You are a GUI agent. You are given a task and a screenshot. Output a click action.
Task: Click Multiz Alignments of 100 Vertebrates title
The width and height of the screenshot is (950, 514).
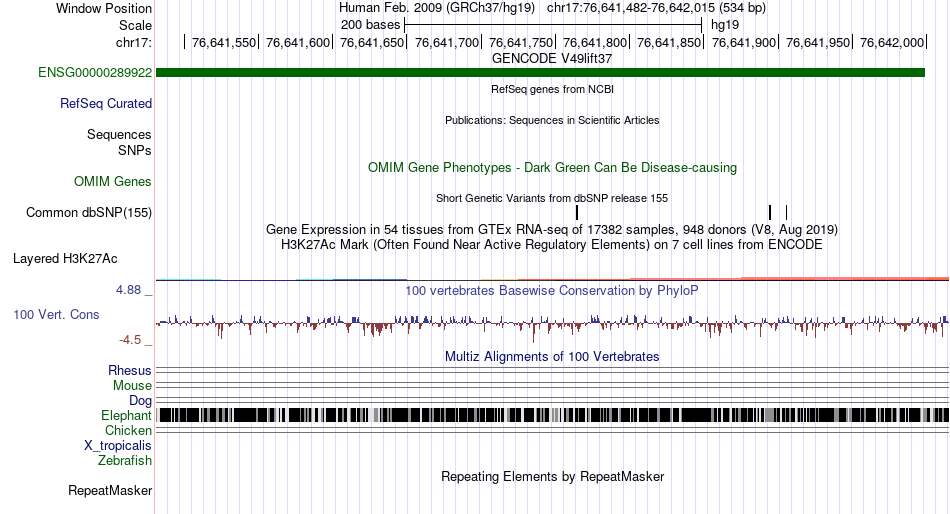point(552,356)
